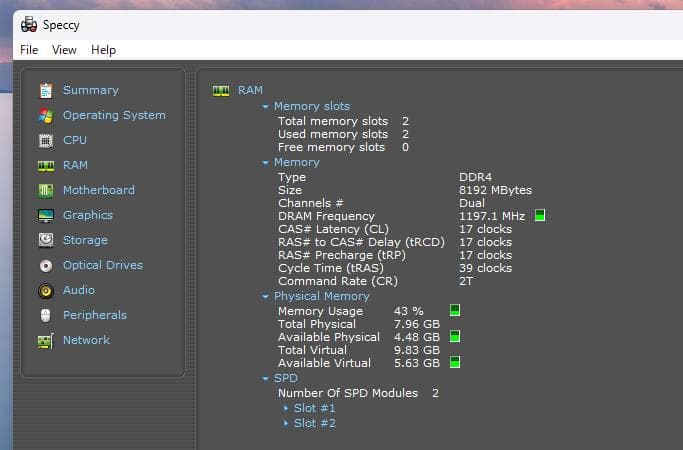
Task: Go to the Summary section
Action: [x=91, y=90]
